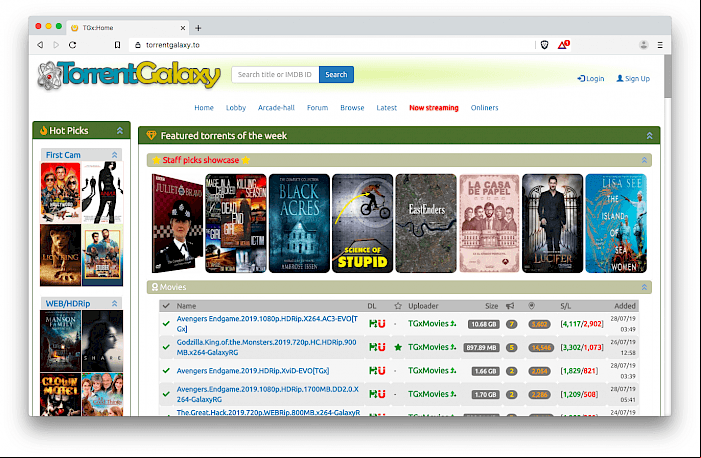Image resolution: width=701 pixels, height=458 pixels.
Task: Collapse the Hot Picks panel
Action: click(x=120, y=131)
